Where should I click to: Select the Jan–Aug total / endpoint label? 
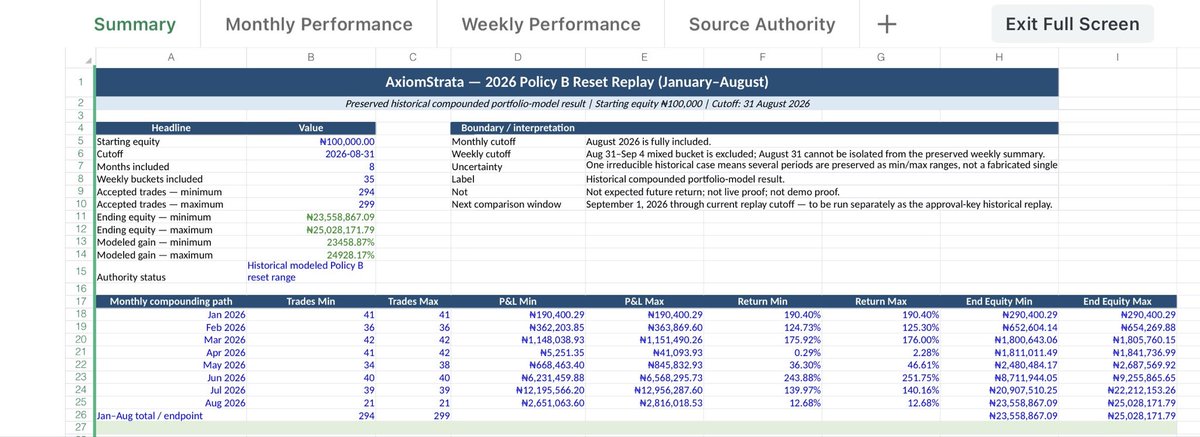click(x=170, y=414)
